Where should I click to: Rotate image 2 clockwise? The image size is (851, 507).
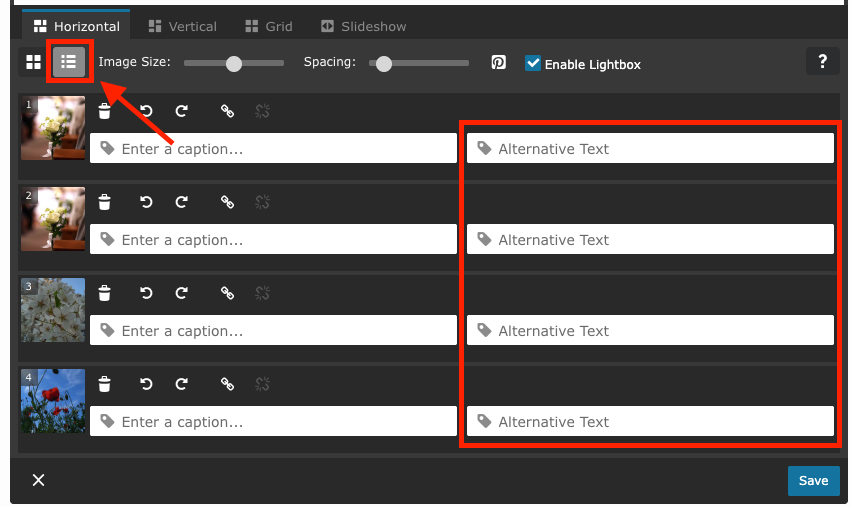[182, 202]
